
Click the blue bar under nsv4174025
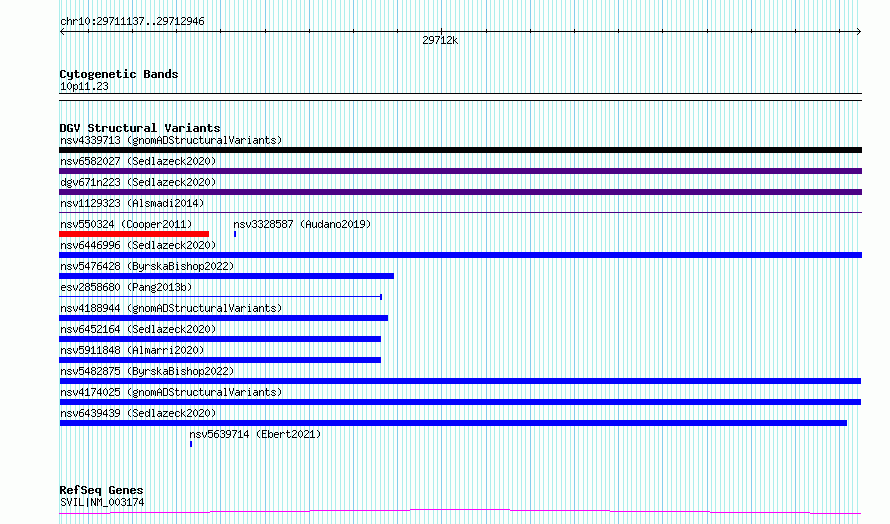coord(460,402)
